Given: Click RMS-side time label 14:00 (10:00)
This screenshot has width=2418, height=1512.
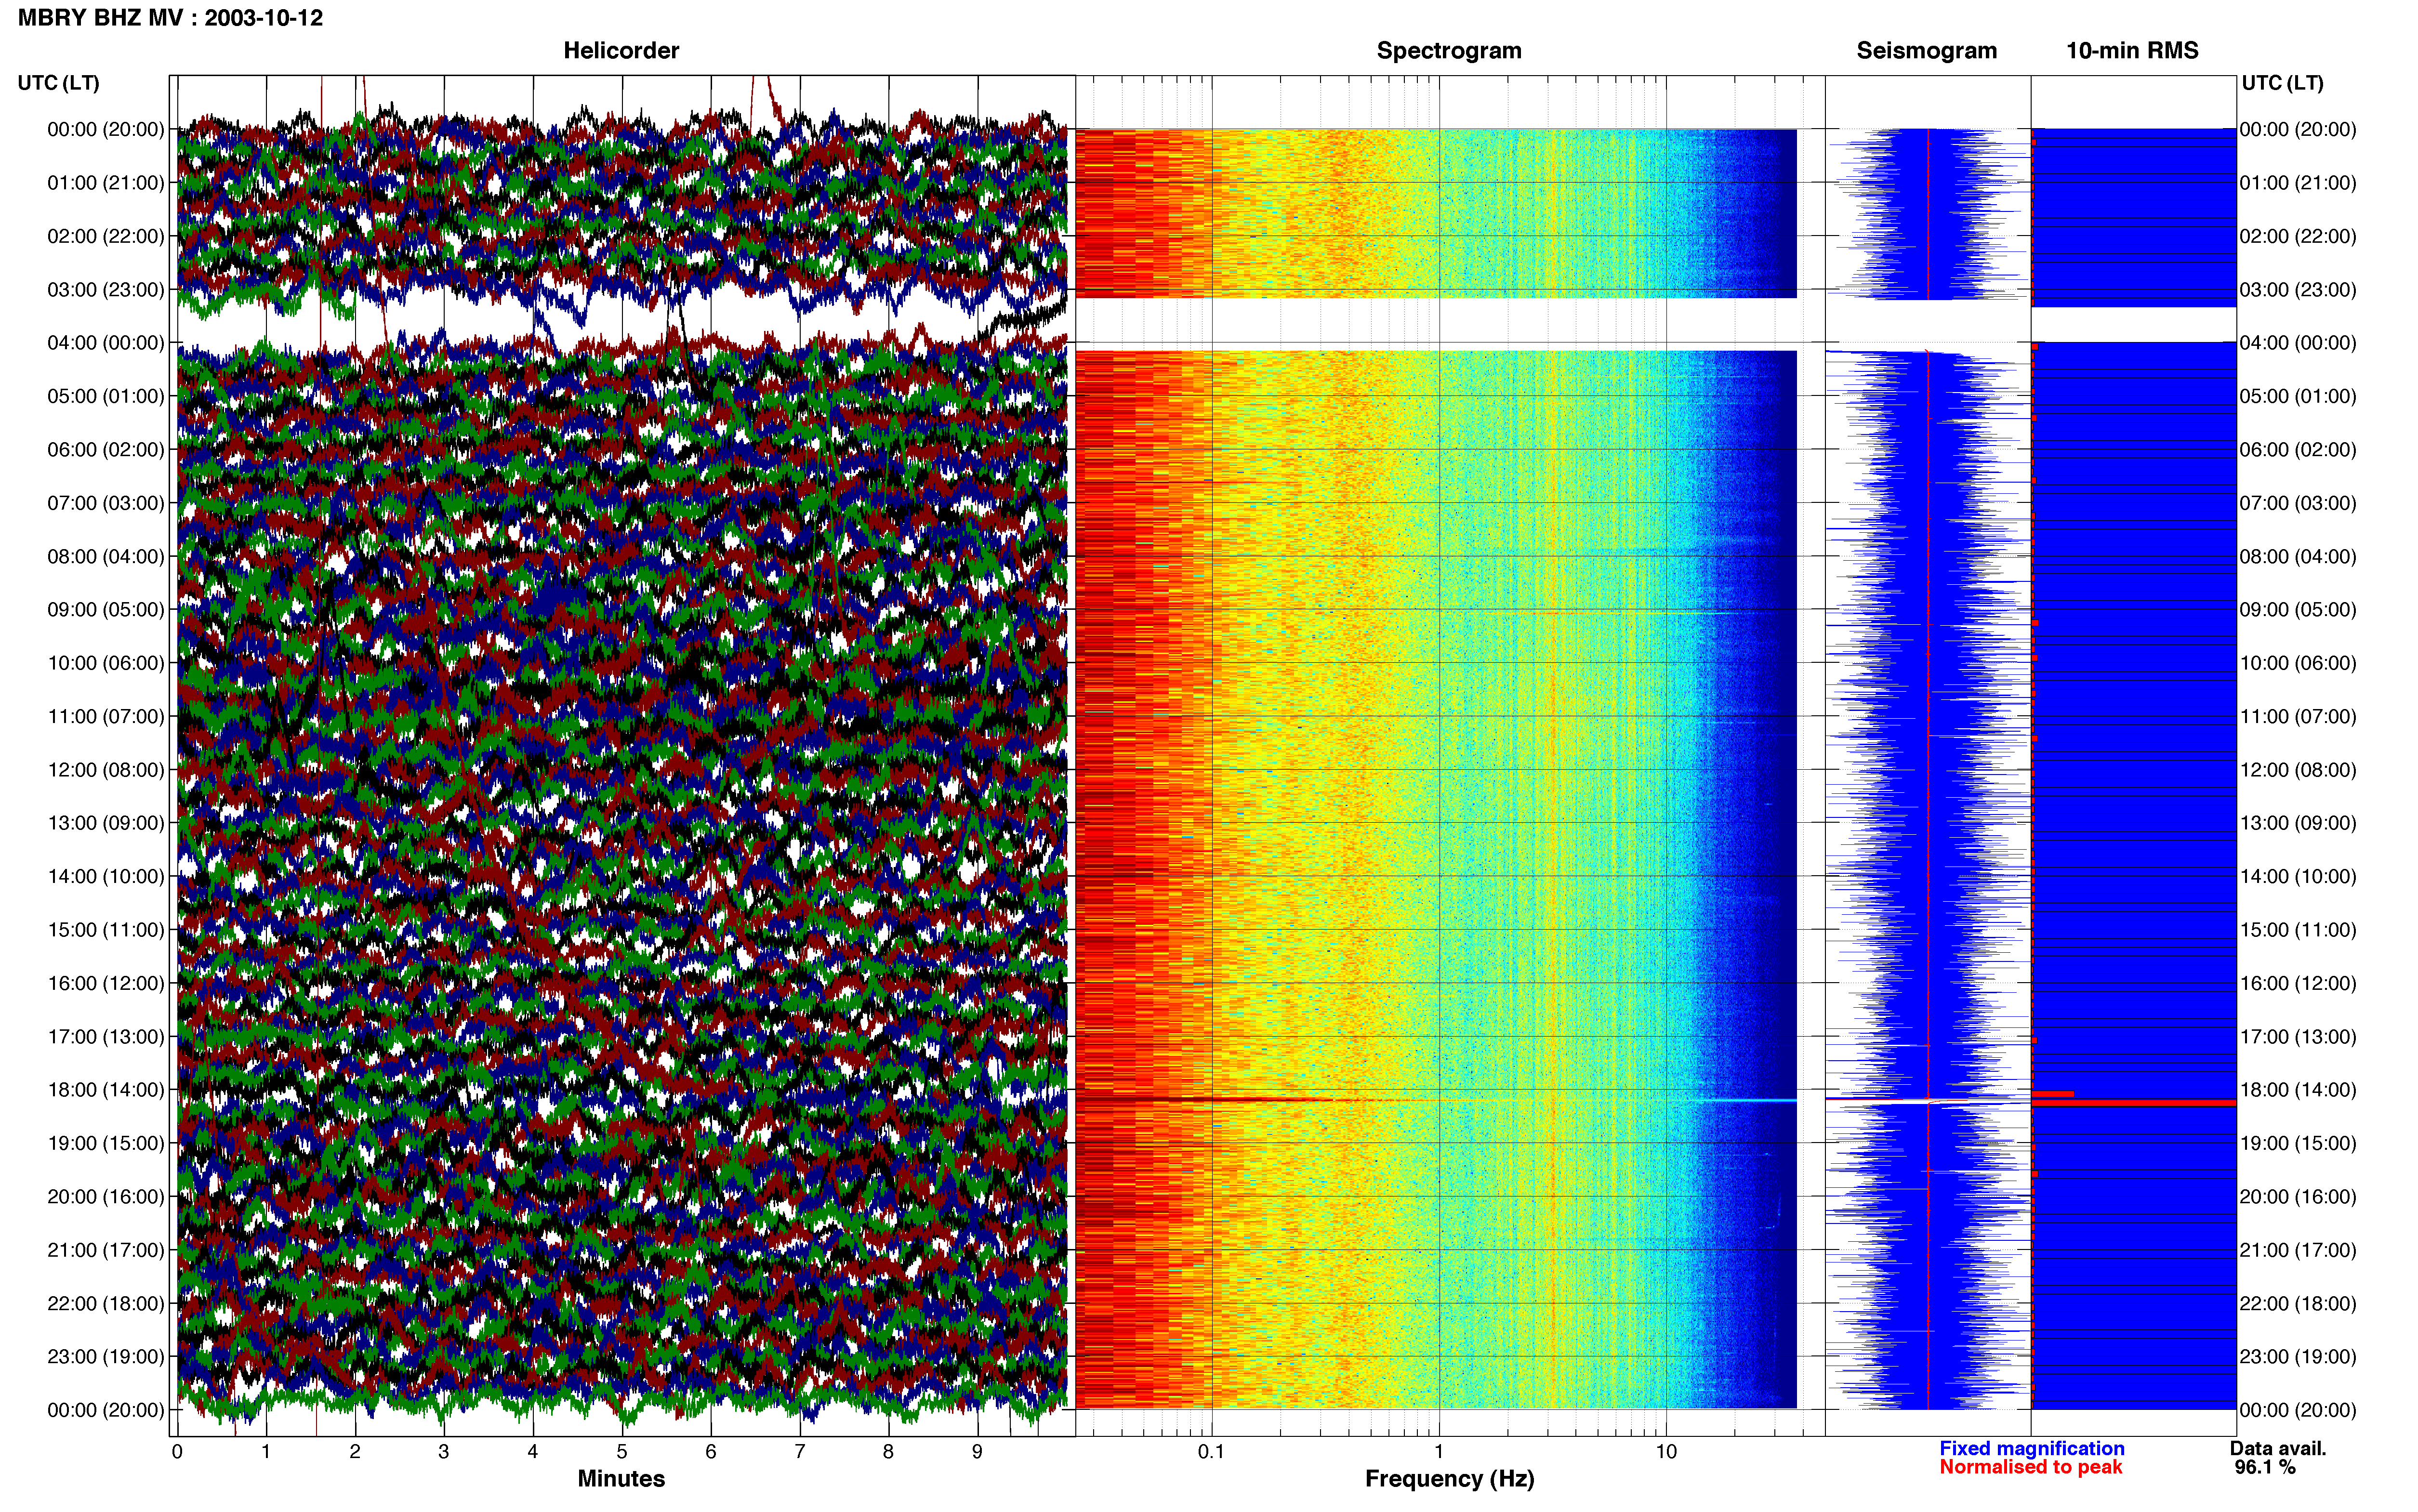Looking at the screenshot, I should coord(2298,877).
